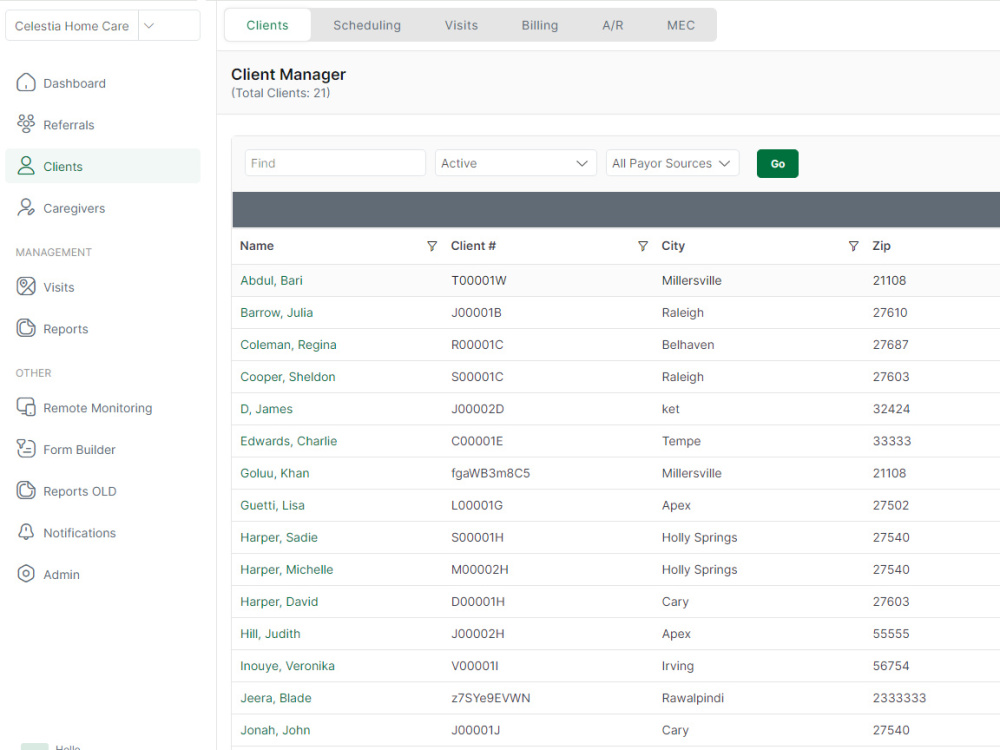The image size is (1000, 750).
Task: Select client number T00001W cell
Action: (478, 281)
